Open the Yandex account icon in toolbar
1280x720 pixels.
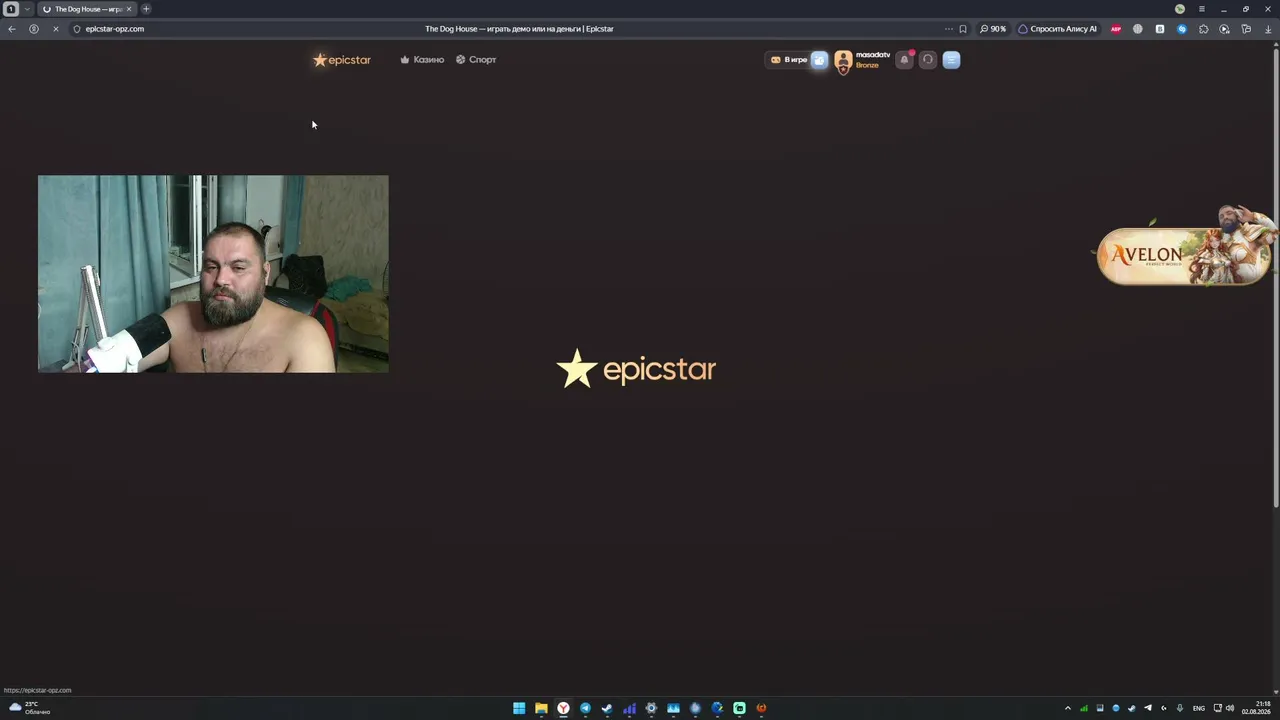(33, 29)
